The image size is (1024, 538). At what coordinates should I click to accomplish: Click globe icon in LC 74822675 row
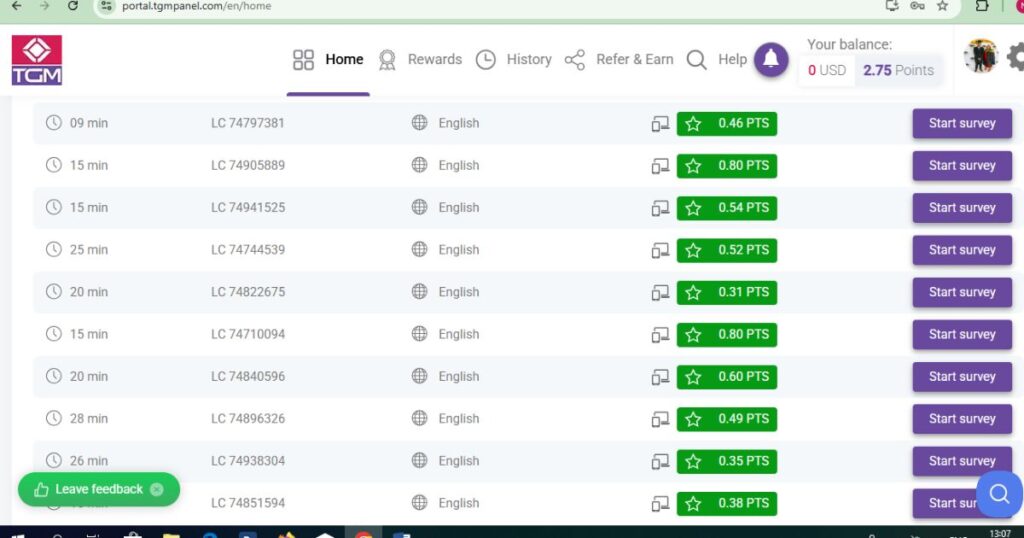(x=419, y=291)
